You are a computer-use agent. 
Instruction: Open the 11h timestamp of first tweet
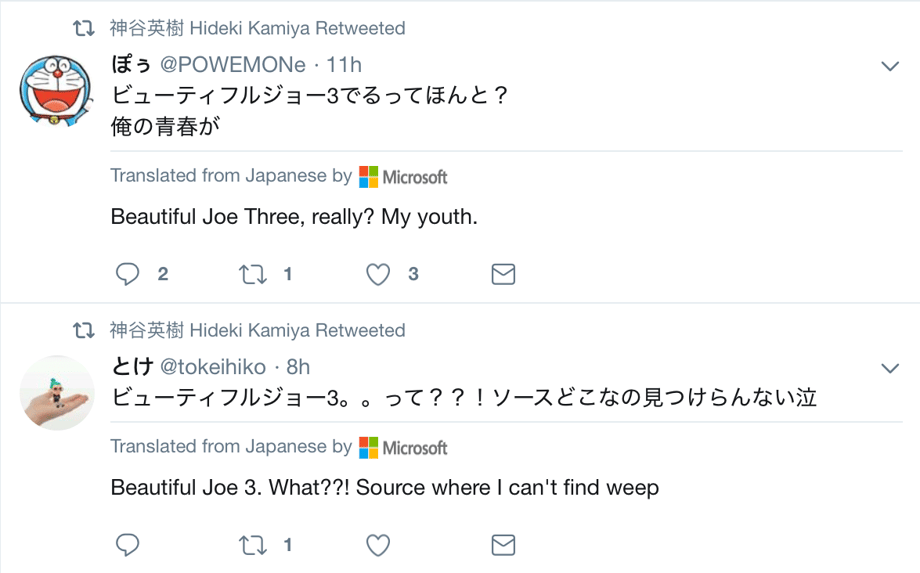pos(344,65)
